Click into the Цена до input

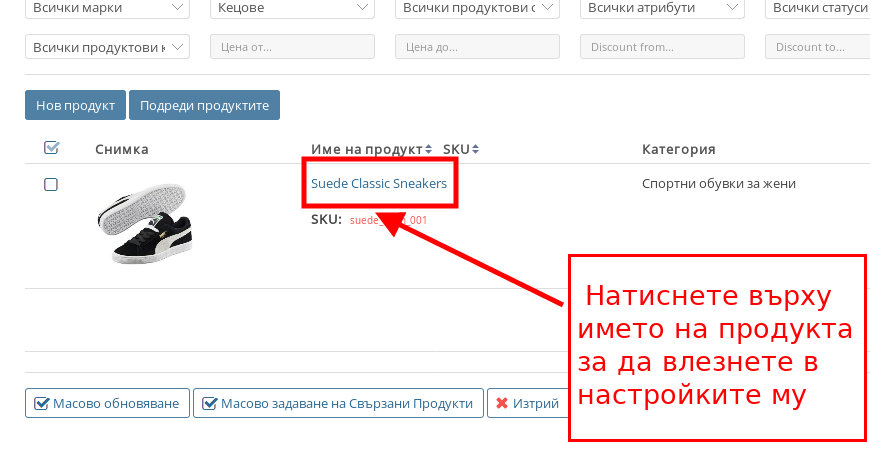[x=477, y=47]
